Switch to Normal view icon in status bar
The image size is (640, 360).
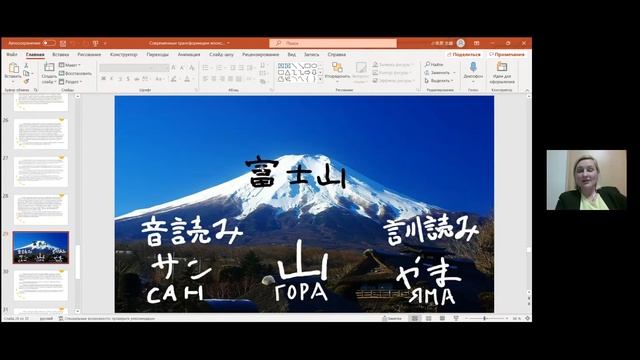click(415, 318)
